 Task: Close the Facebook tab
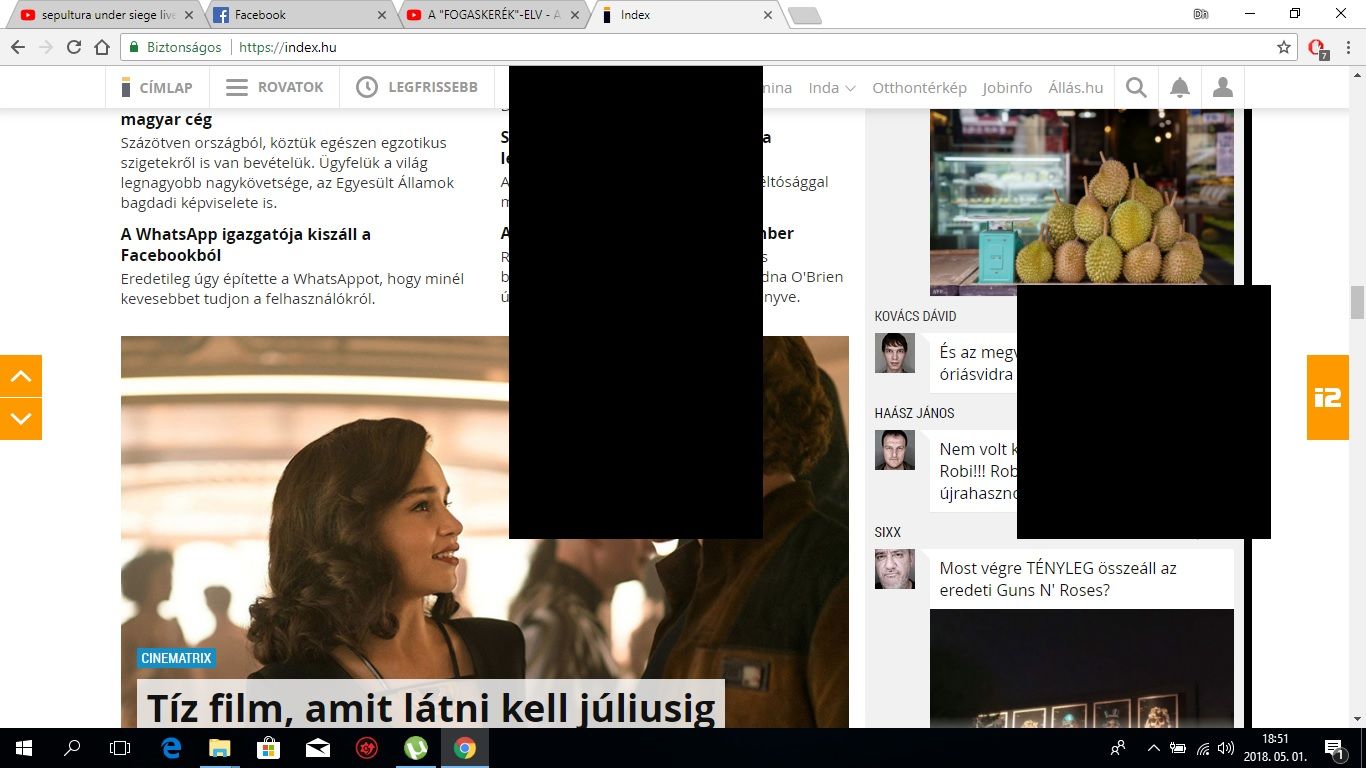coord(381,15)
